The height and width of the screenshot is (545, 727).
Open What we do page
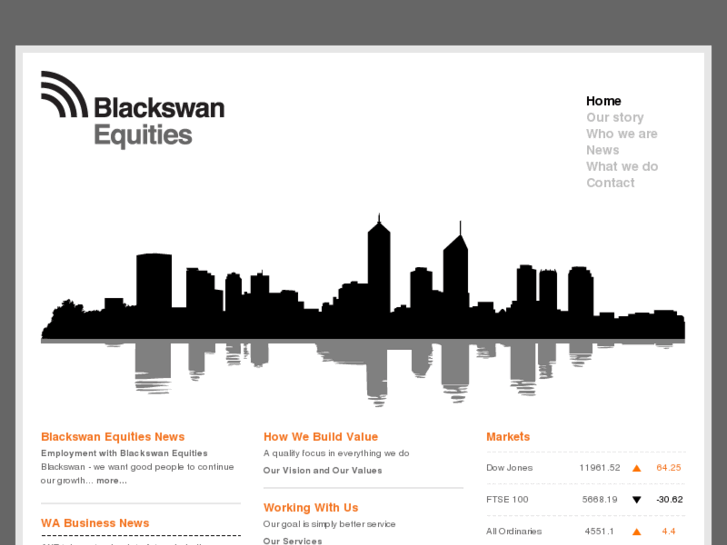622,167
